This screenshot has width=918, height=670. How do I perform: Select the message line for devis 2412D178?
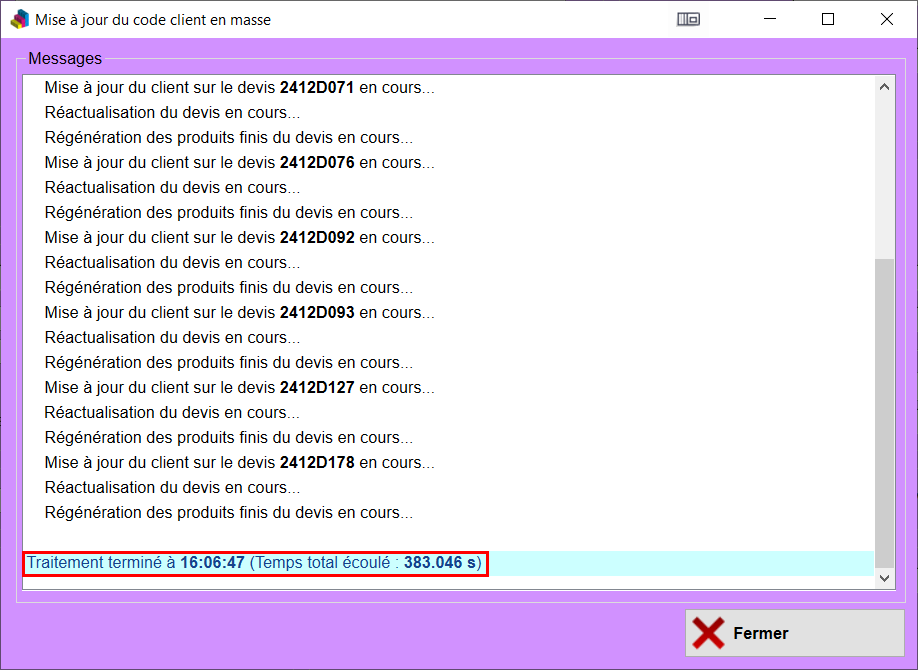click(239, 463)
